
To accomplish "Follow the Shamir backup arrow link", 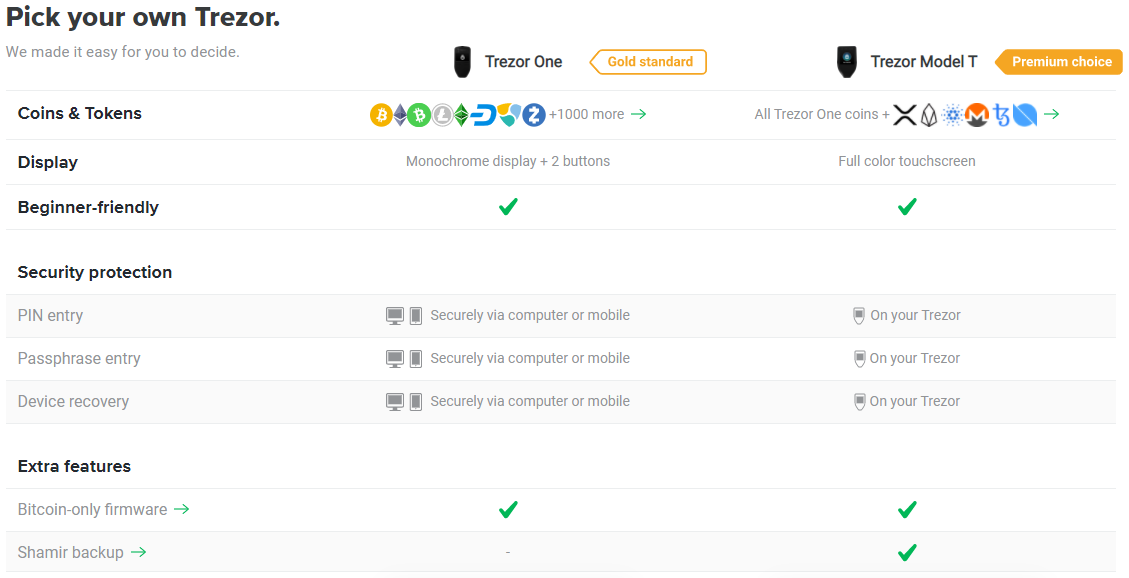I will coord(139,552).
